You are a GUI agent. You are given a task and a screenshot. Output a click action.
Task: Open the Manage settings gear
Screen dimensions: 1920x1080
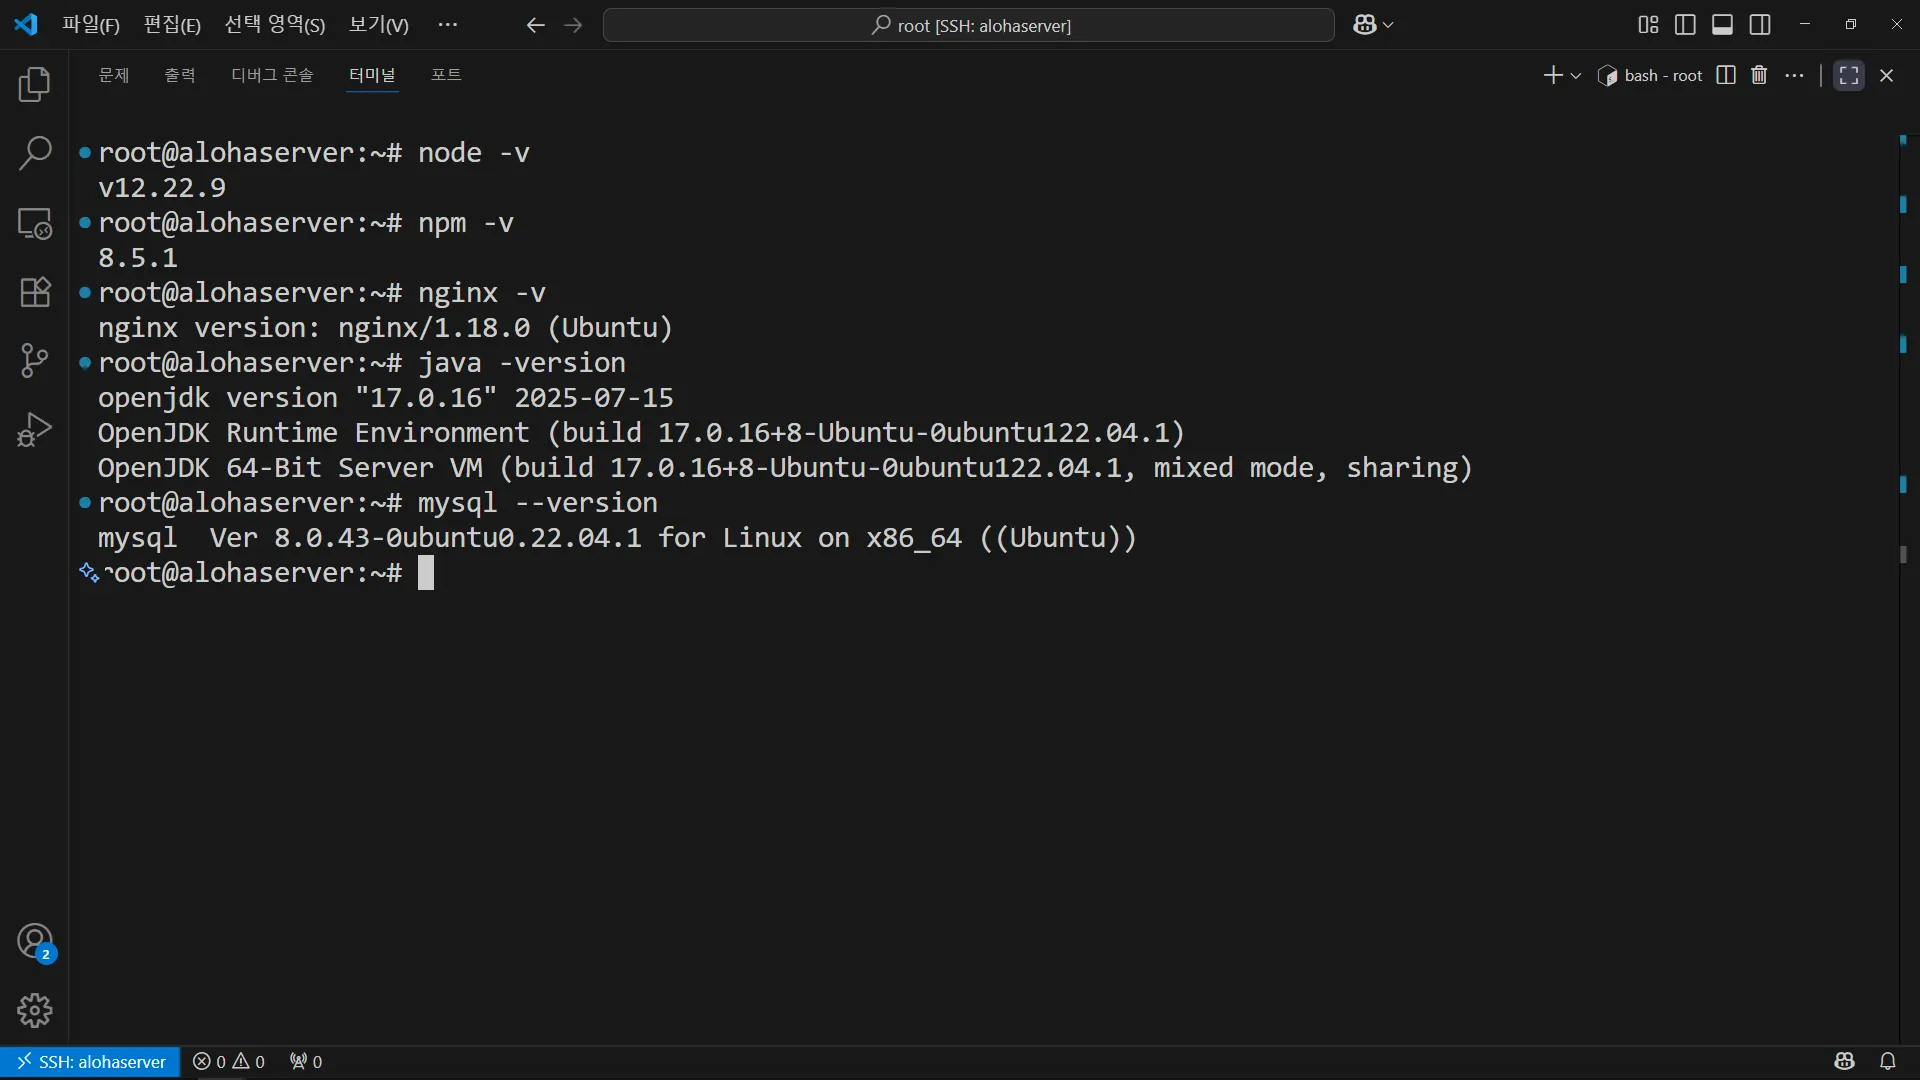tap(35, 1010)
